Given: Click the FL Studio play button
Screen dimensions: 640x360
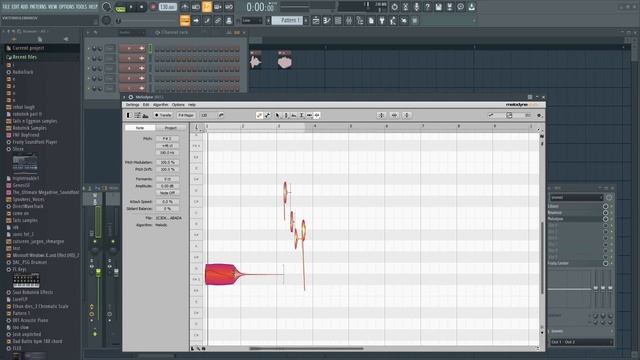Looking at the screenshot, I should pyautogui.click(x=131, y=7).
